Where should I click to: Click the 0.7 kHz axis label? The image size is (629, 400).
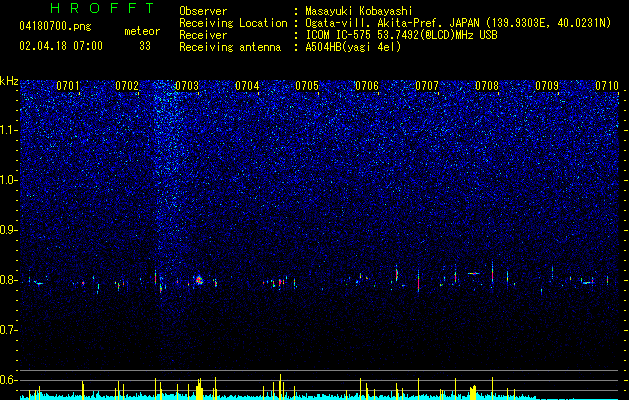pos(8,330)
